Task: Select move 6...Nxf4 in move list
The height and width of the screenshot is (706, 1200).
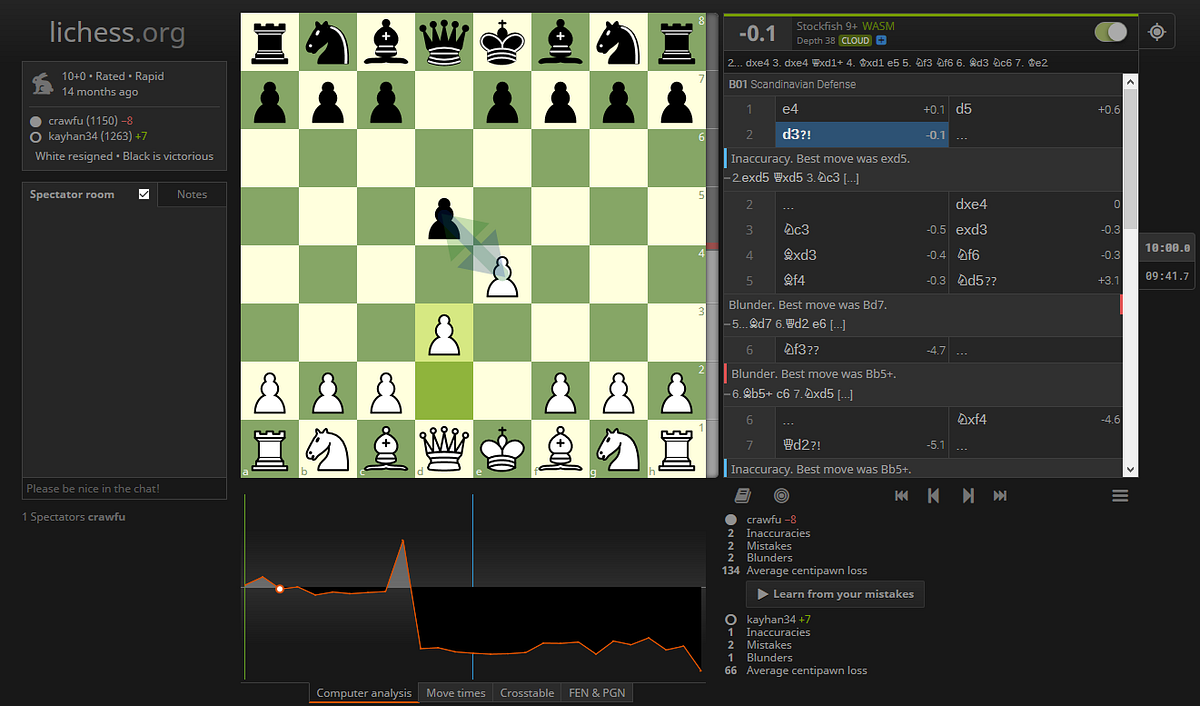Action: click(x=1036, y=420)
